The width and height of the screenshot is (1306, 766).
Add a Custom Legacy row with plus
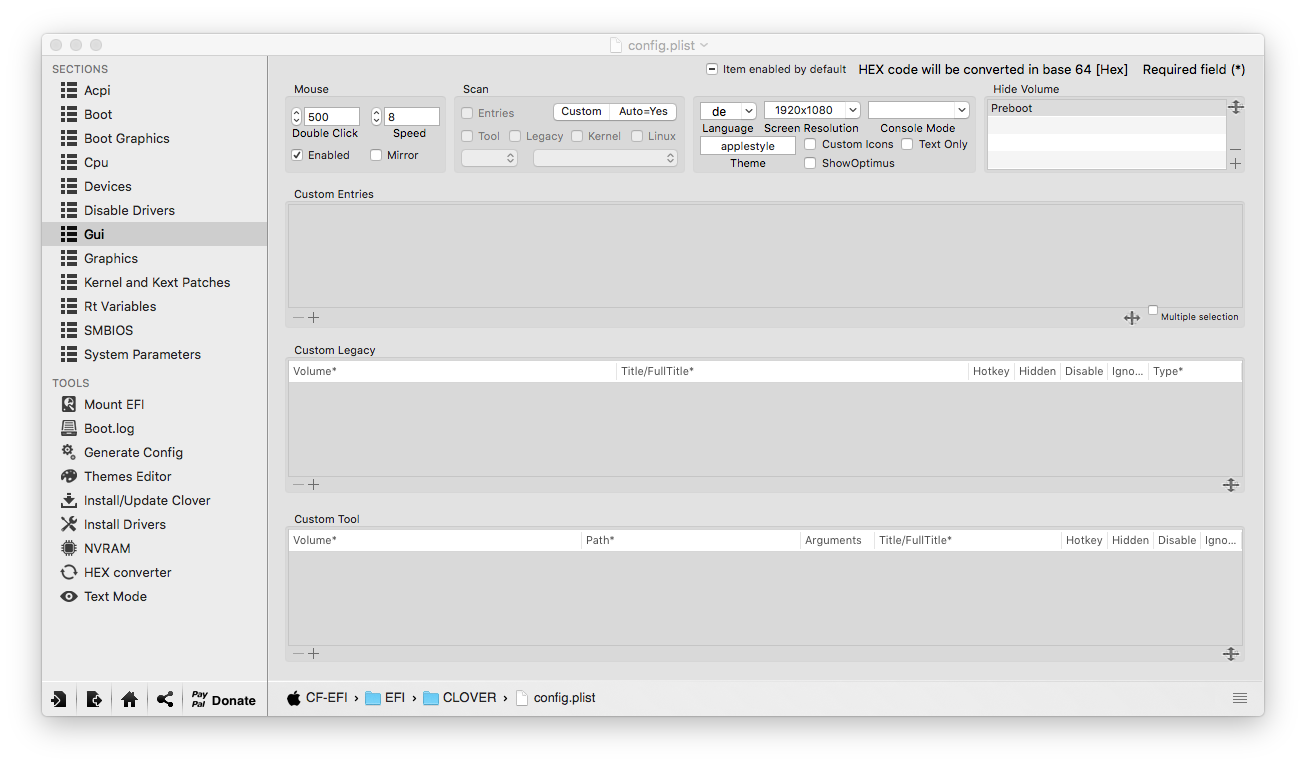point(313,485)
